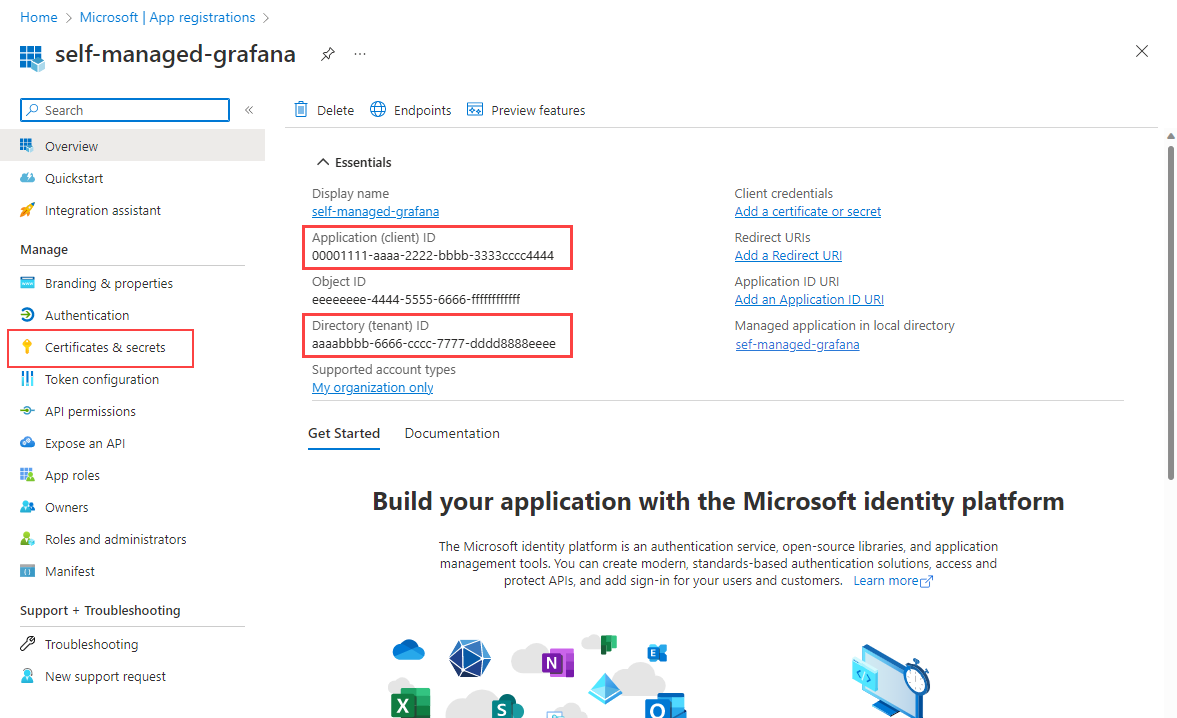The height and width of the screenshot is (718, 1177).
Task: Click the App roles icon
Action: pyautogui.click(x=27, y=475)
